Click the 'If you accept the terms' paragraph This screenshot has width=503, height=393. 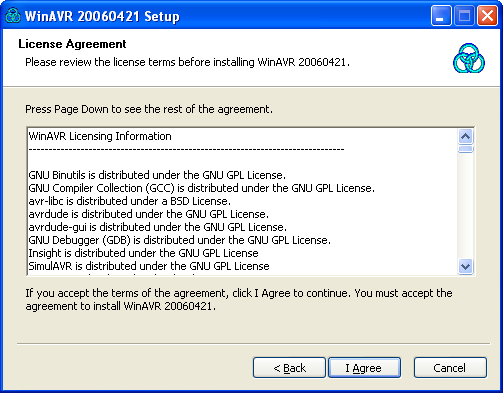click(x=239, y=300)
